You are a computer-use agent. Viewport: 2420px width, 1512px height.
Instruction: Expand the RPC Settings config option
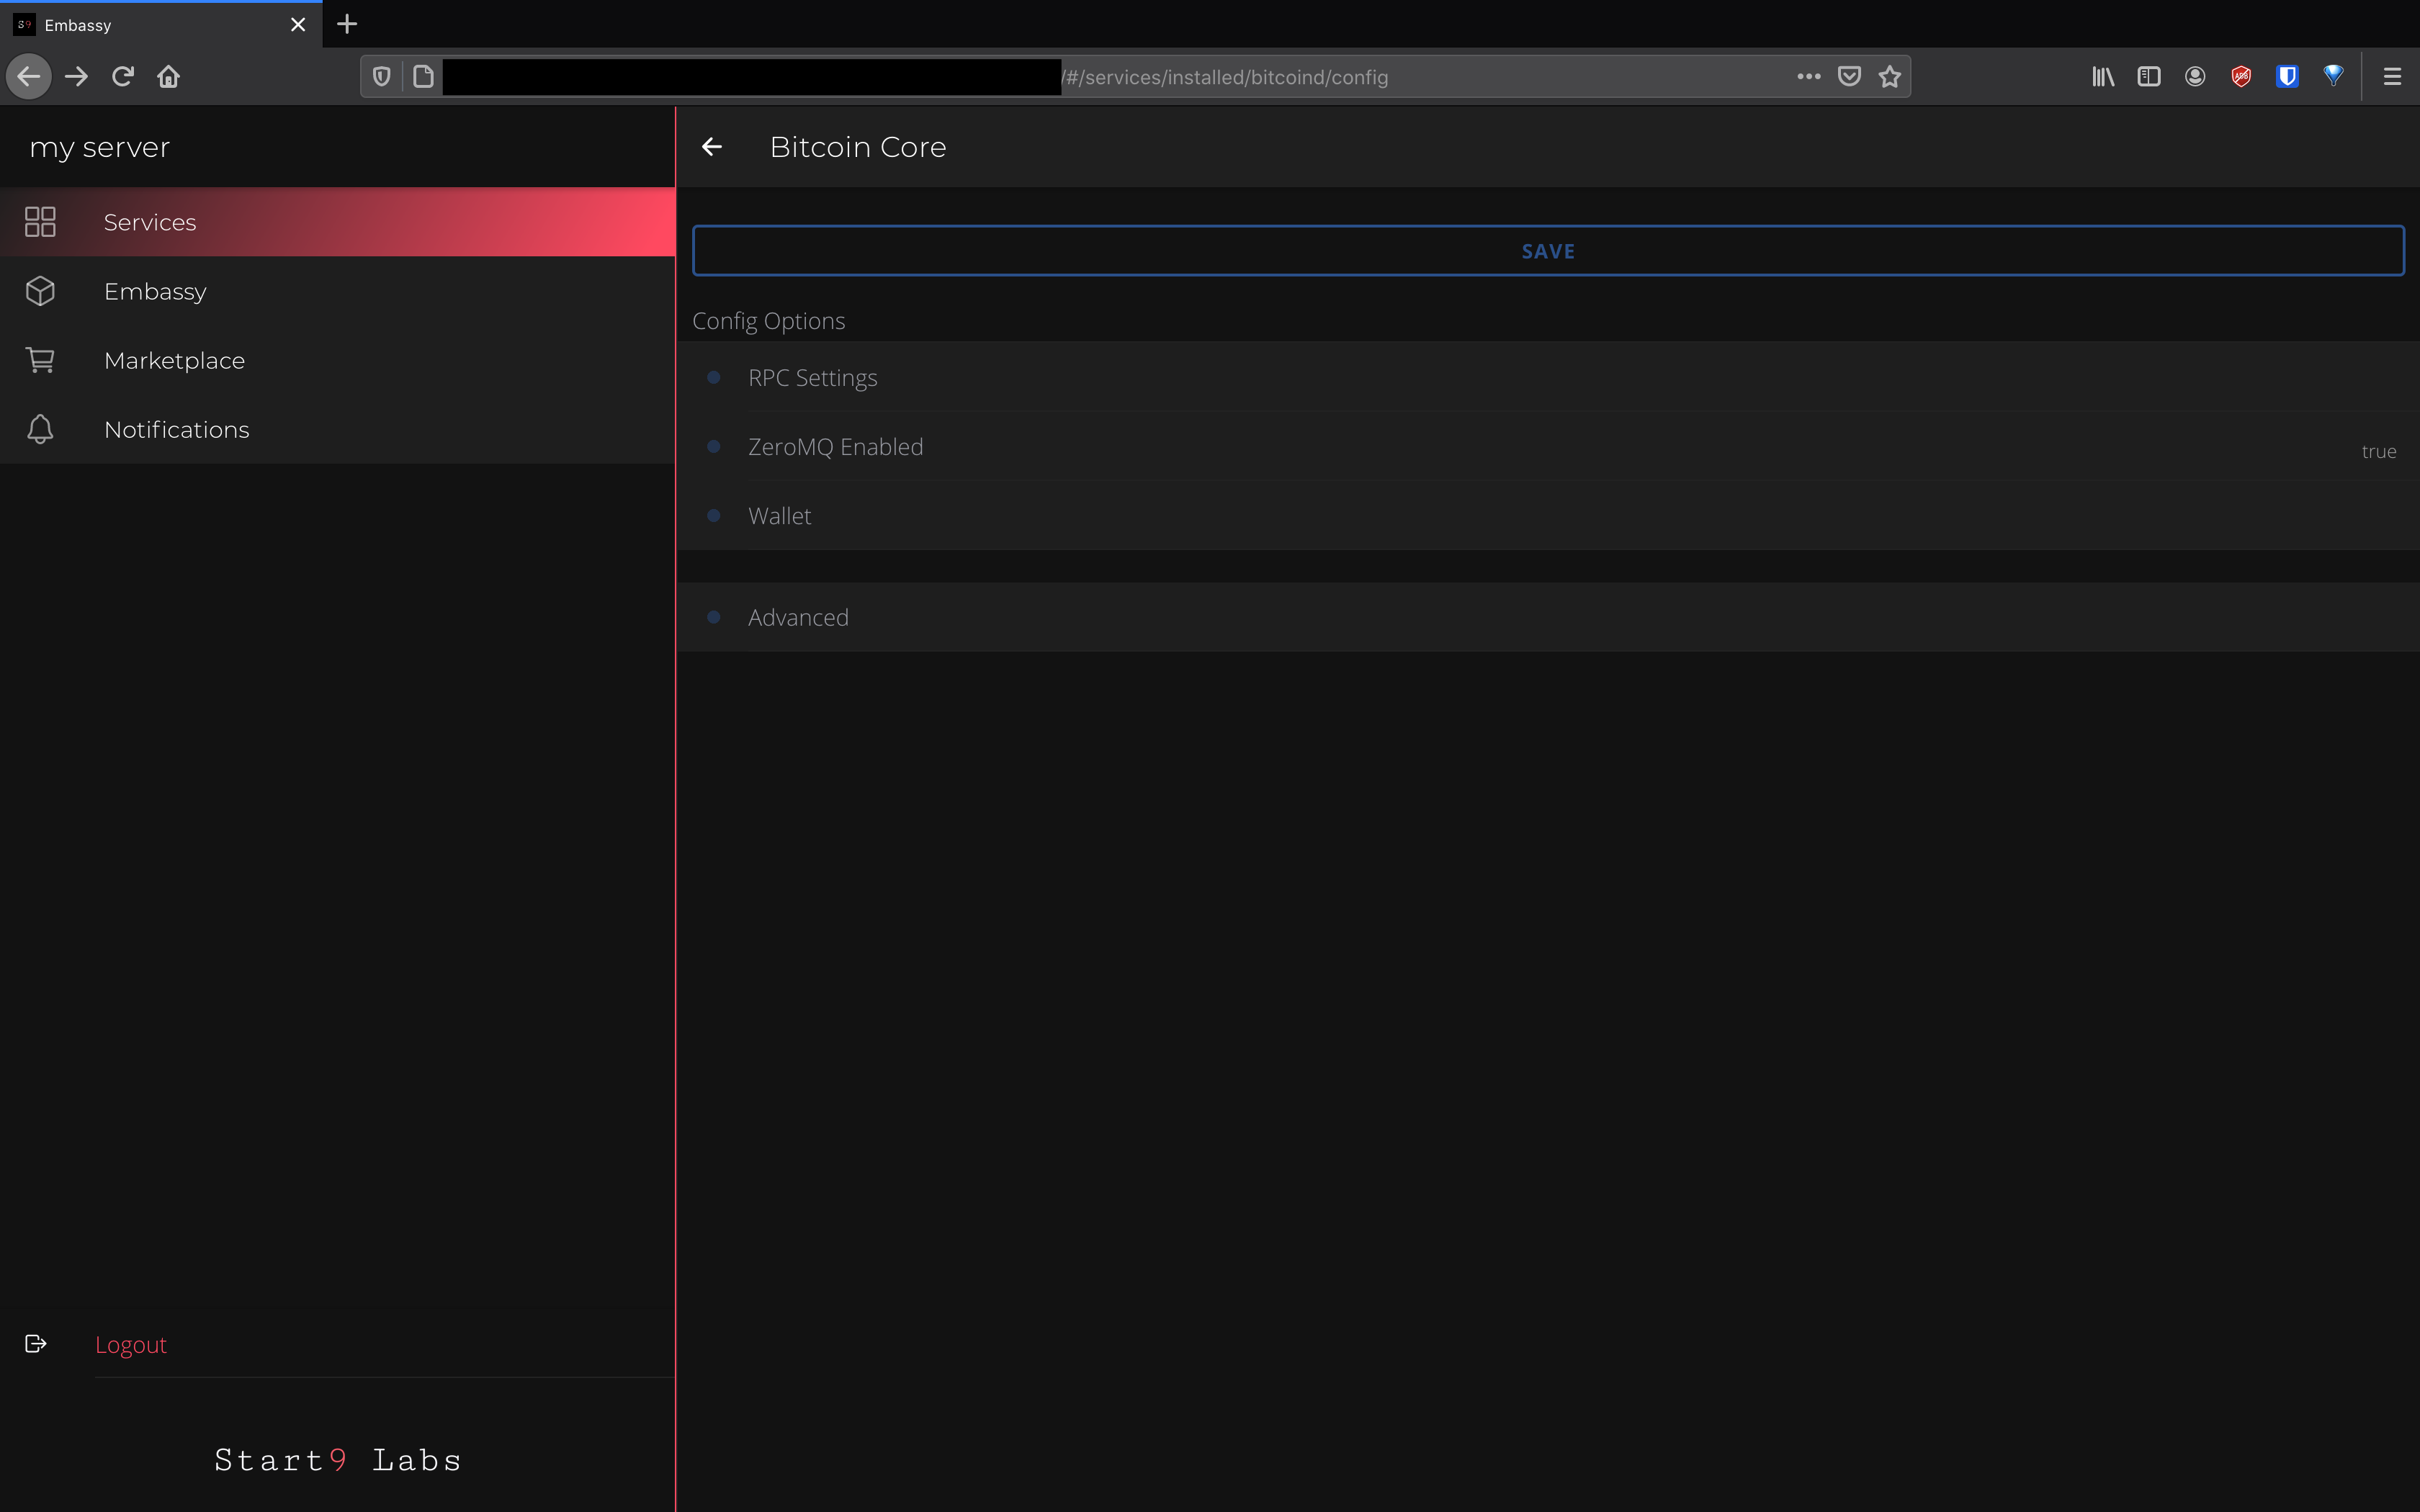pyautogui.click(x=812, y=378)
